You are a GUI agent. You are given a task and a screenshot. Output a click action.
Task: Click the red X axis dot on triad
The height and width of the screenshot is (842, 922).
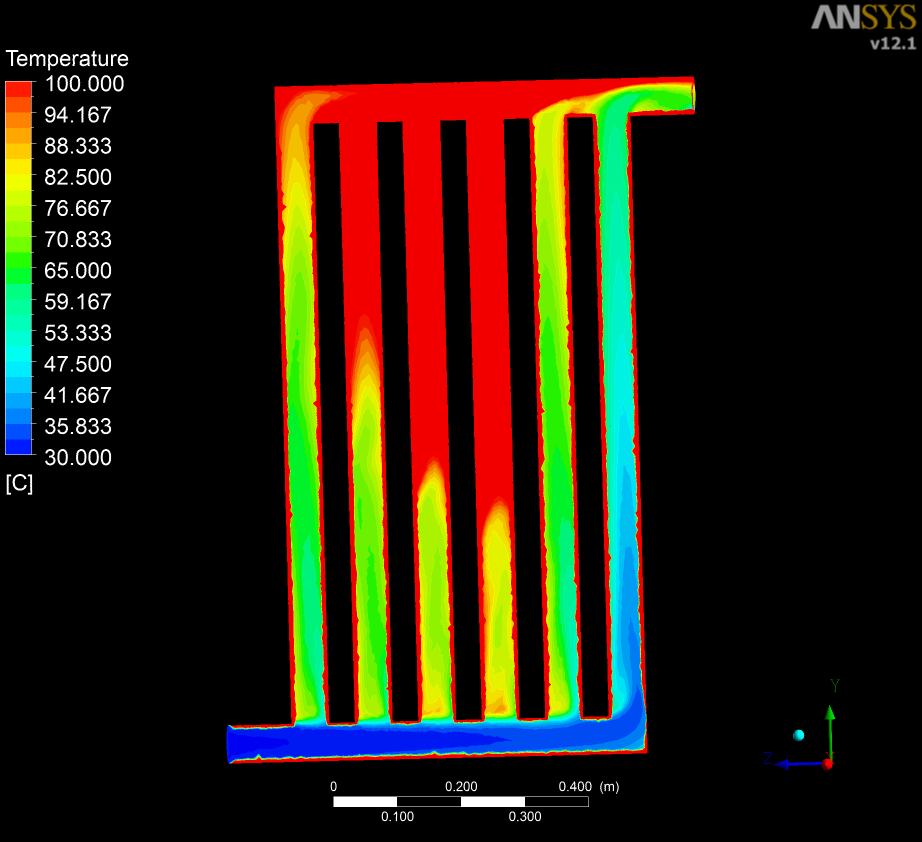[828, 763]
